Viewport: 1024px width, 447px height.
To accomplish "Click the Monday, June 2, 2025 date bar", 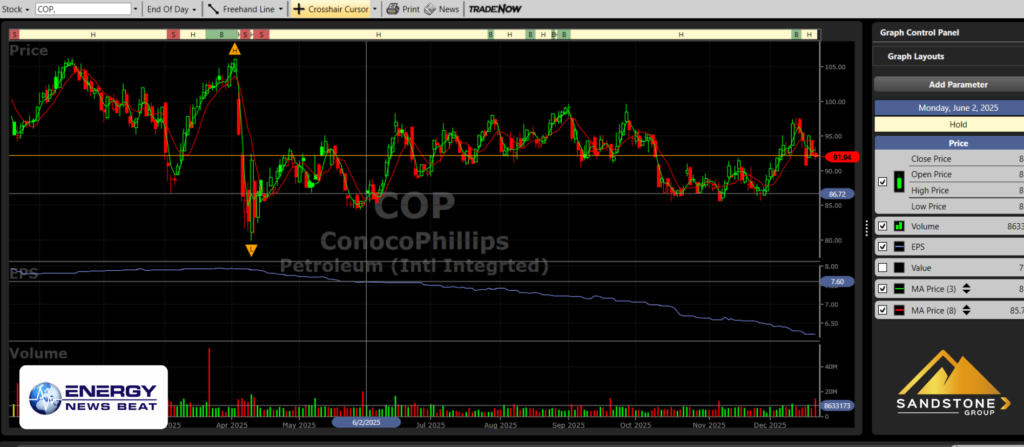I will click(x=950, y=108).
